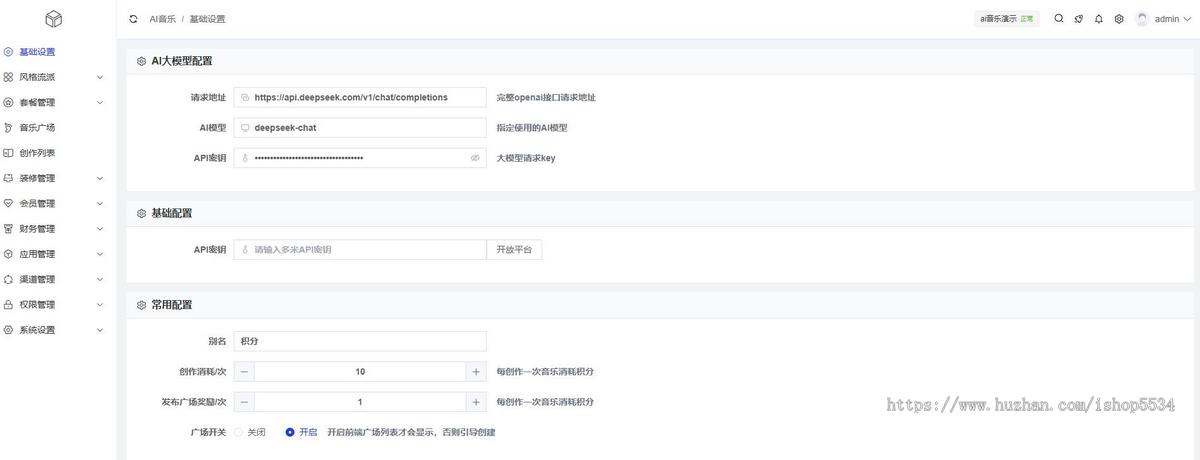Click the ai音乐演示 正常 status tag

point(1008,19)
